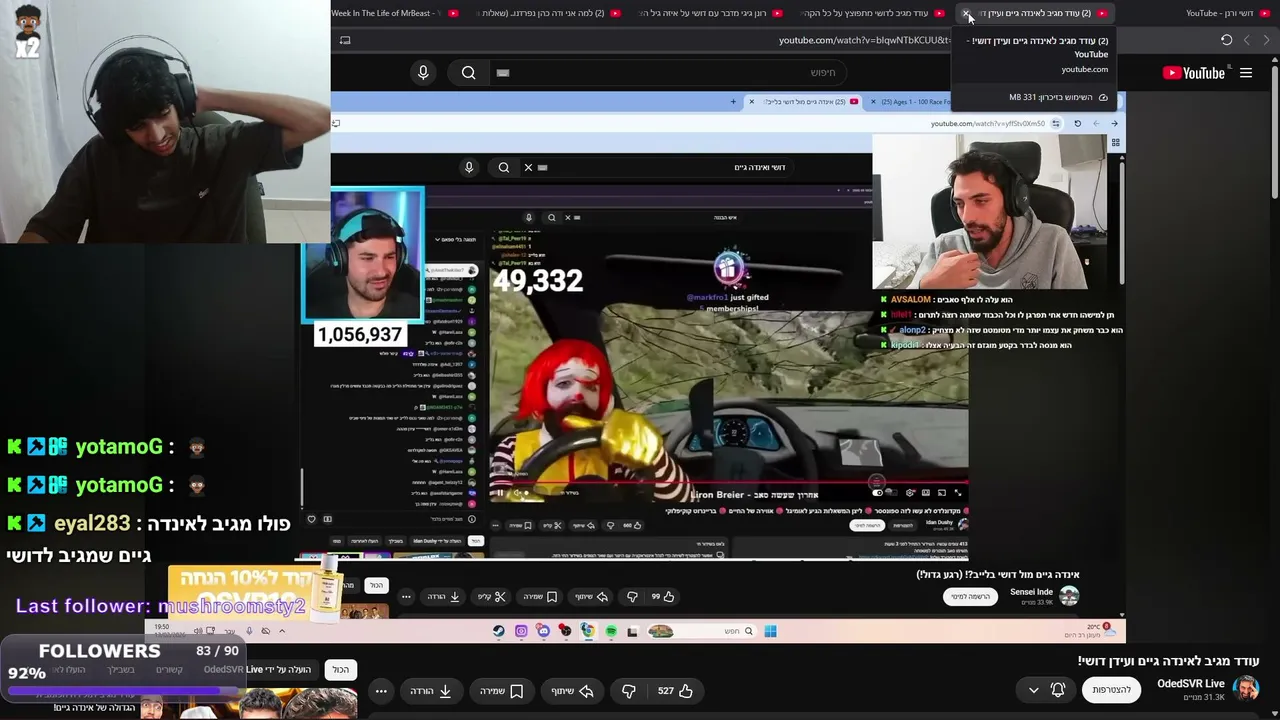Dislike the Sensei Inde video
The image size is (1280, 720).
coord(631,596)
